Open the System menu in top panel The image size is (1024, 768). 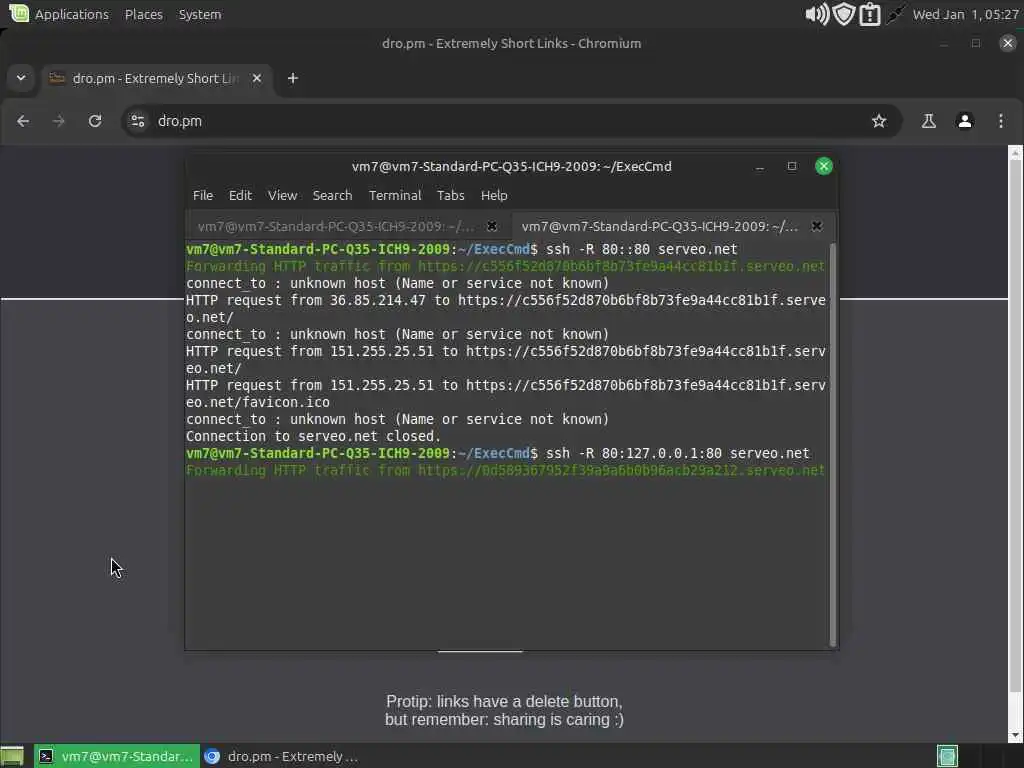pos(200,14)
